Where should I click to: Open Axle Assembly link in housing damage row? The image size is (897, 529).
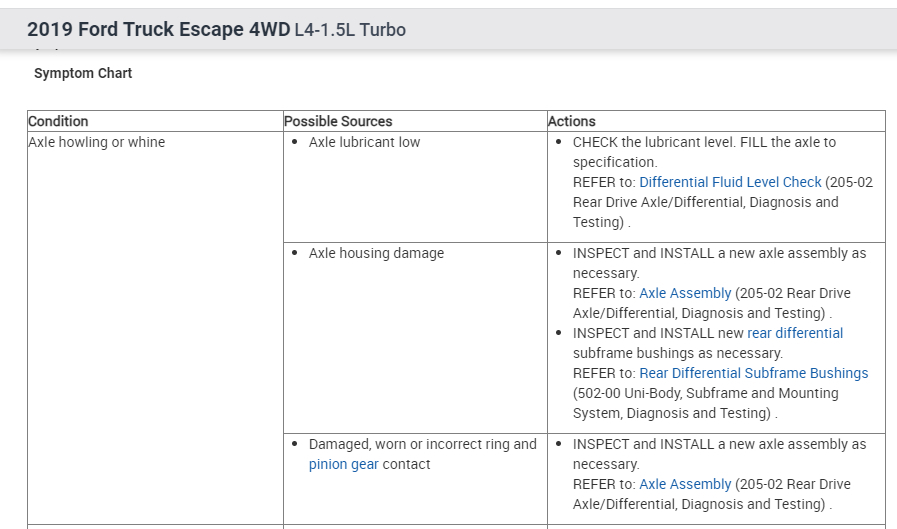pos(685,293)
